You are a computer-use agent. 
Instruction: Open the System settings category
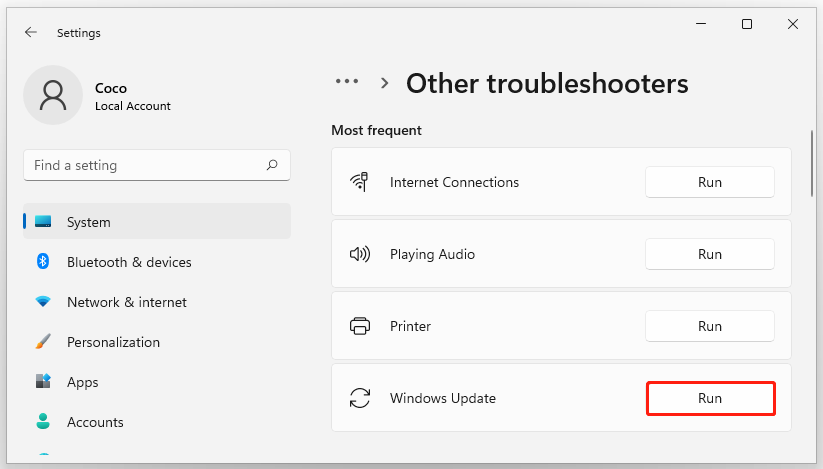(x=157, y=221)
